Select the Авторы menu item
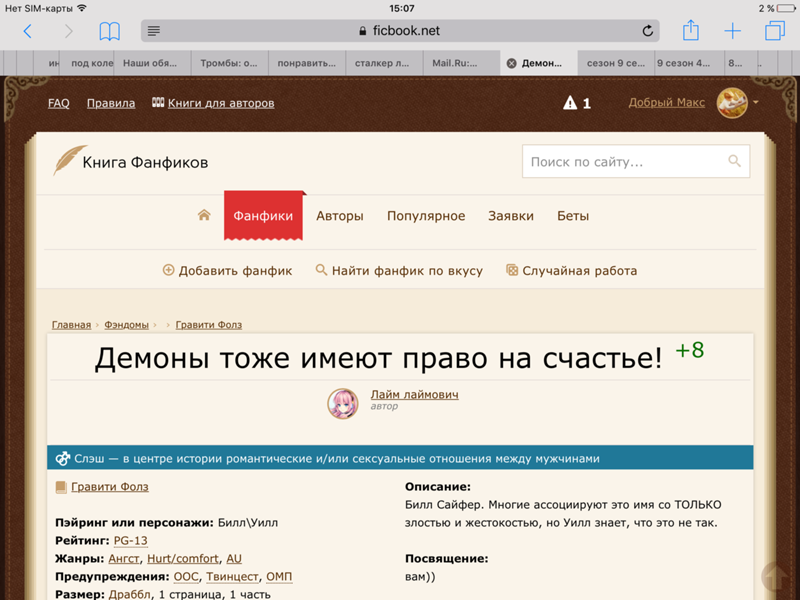 [x=340, y=216]
